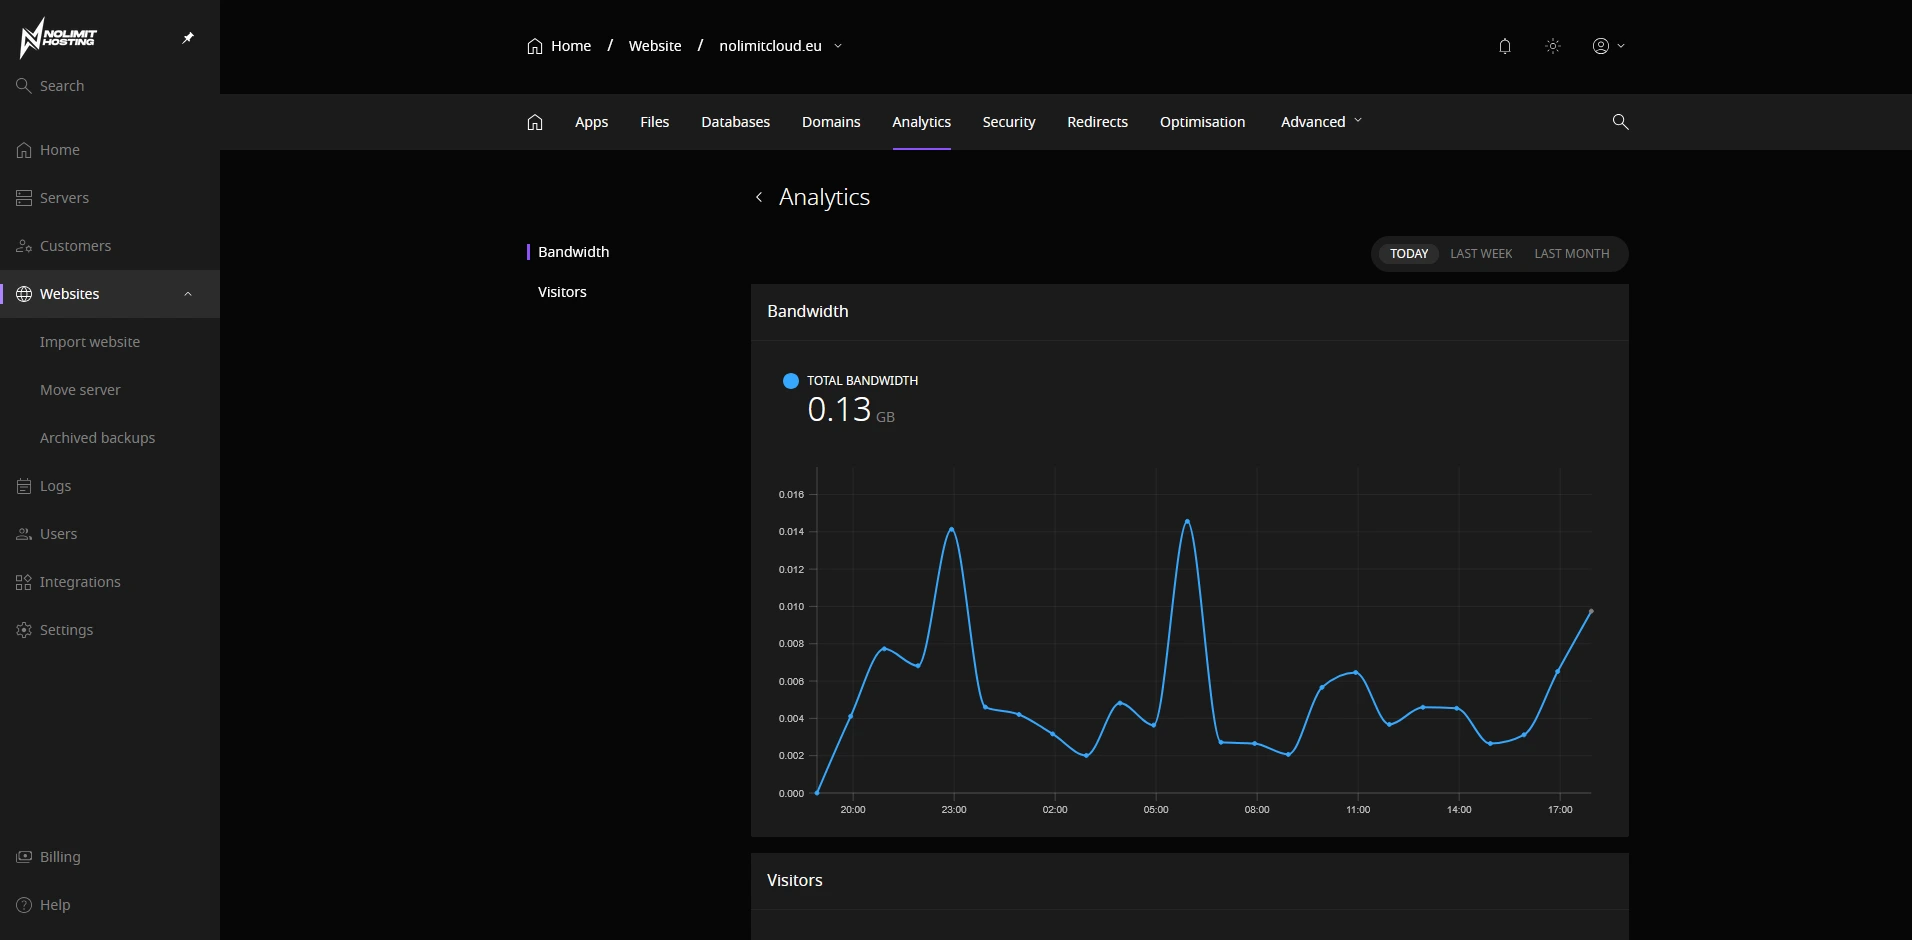Open the Databases tab
1912x940 pixels.
point(736,122)
